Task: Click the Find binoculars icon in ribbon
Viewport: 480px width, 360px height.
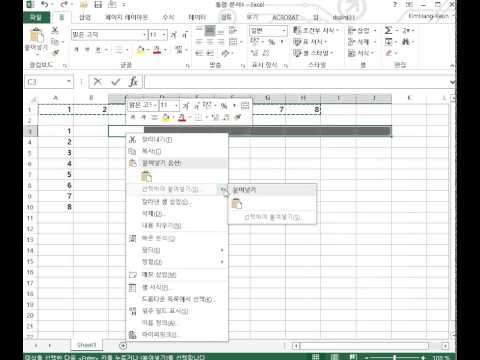Action: pos(405,42)
